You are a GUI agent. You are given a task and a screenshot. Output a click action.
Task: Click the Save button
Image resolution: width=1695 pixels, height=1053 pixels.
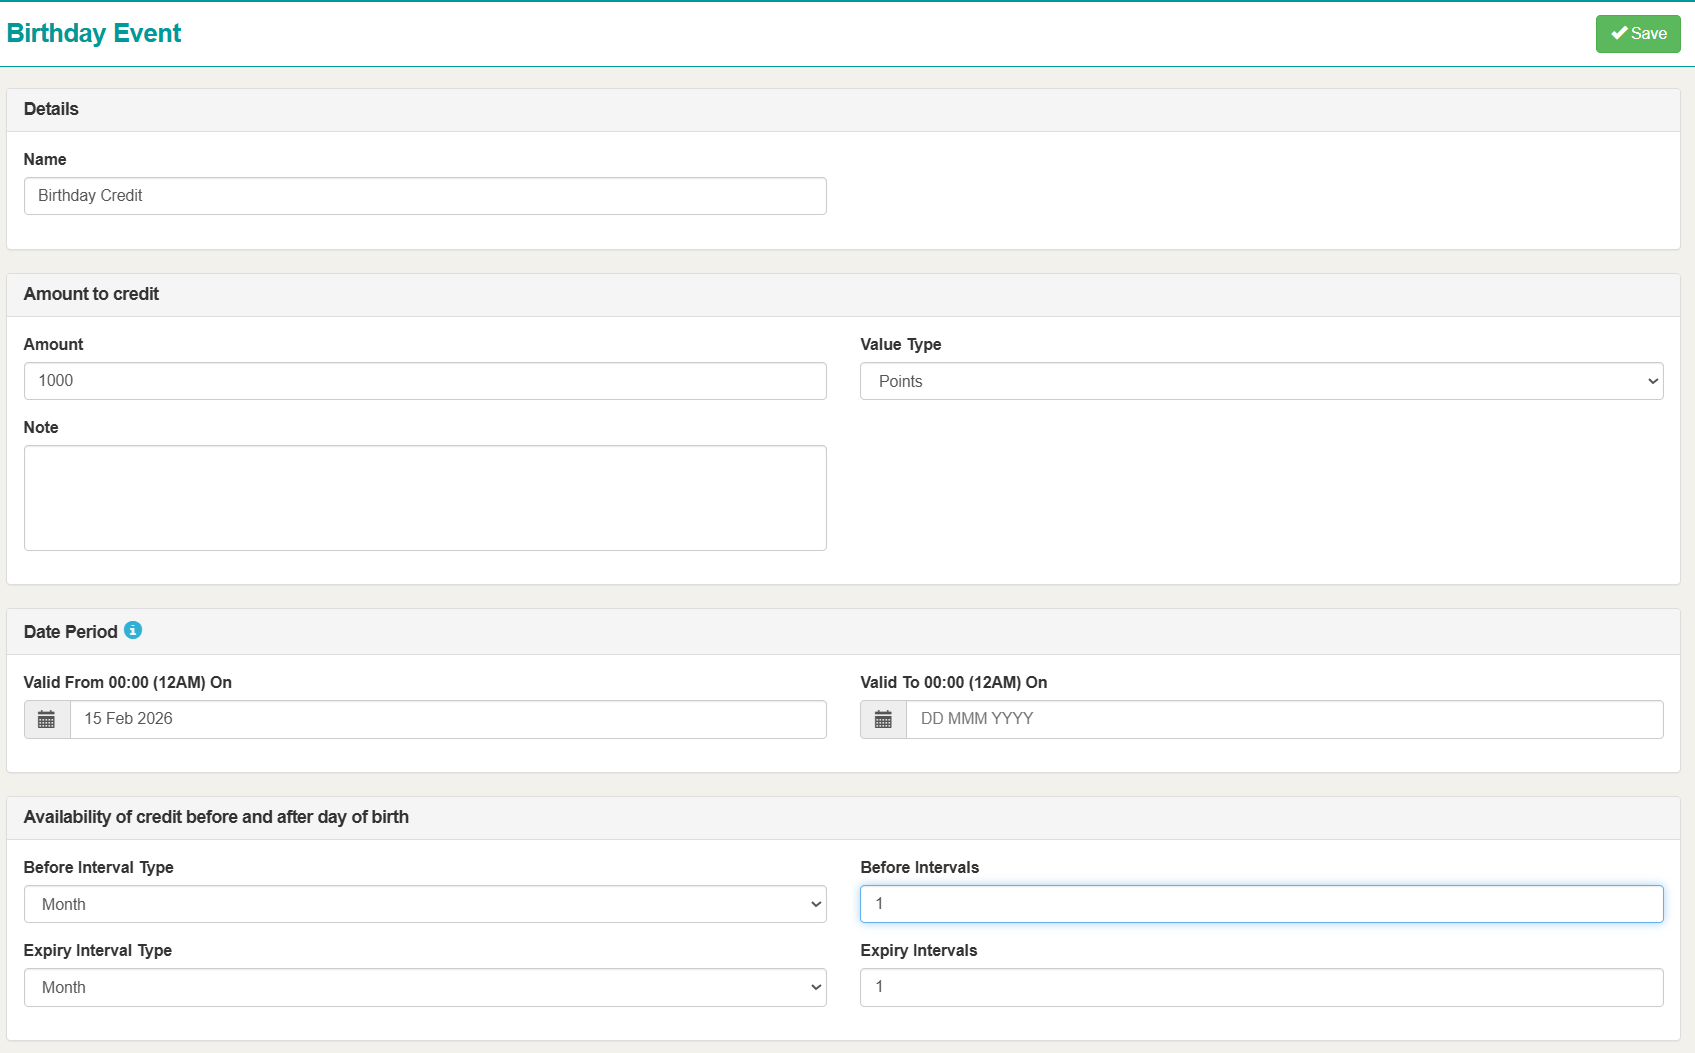(1637, 34)
